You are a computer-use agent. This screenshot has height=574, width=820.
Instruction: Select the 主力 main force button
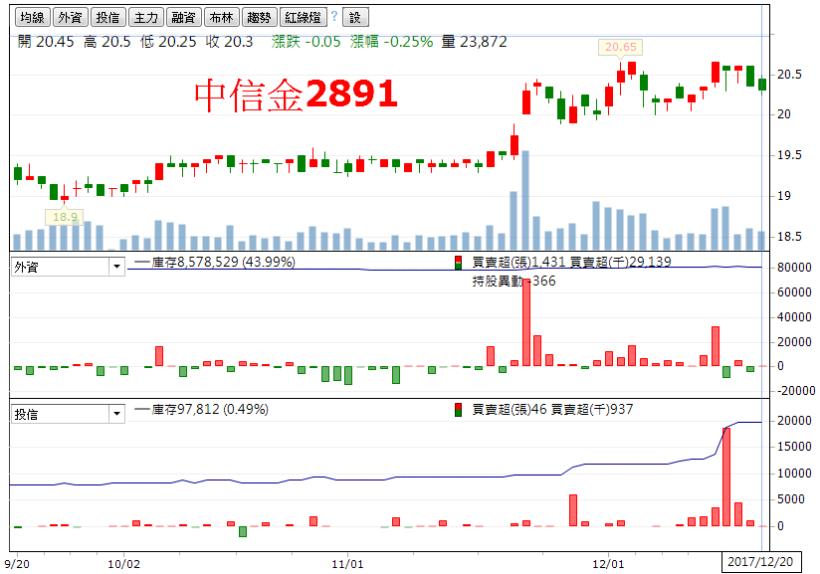(146, 17)
